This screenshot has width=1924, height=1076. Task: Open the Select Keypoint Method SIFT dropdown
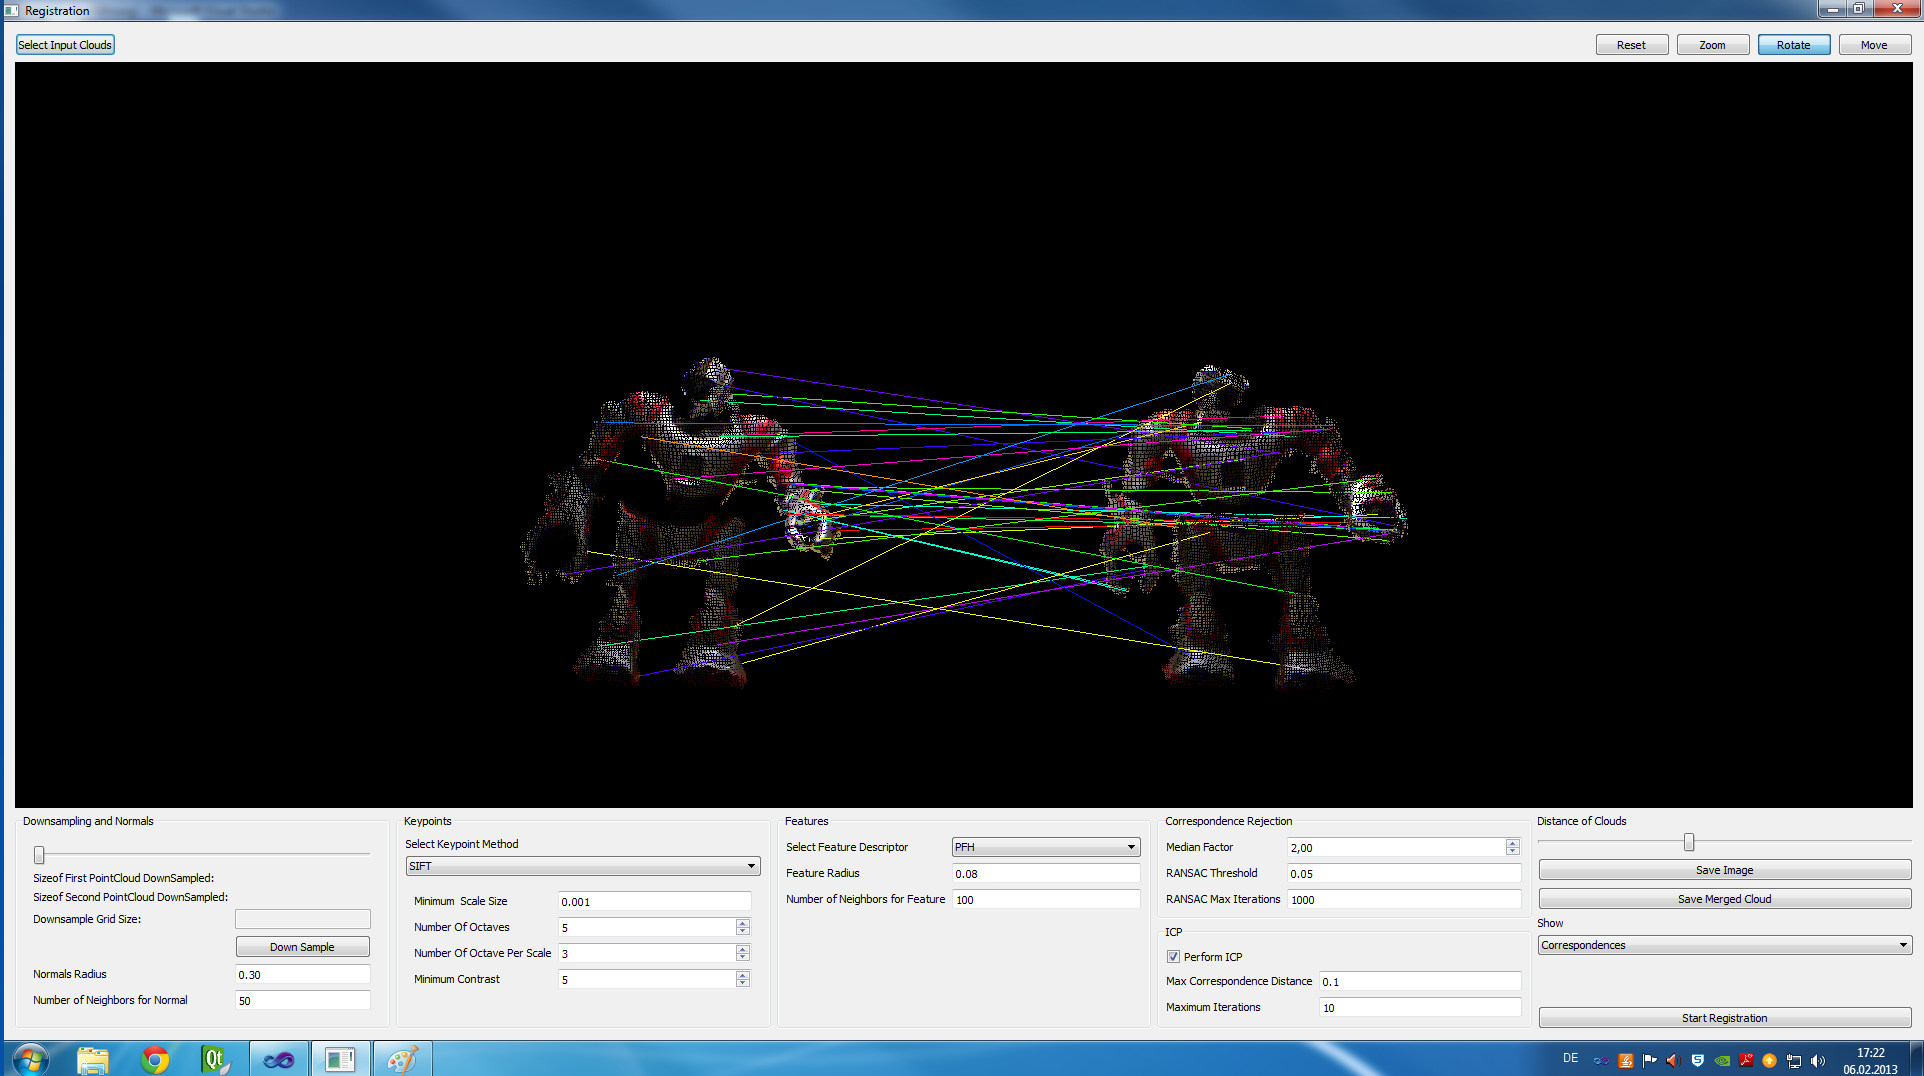[x=583, y=866]
